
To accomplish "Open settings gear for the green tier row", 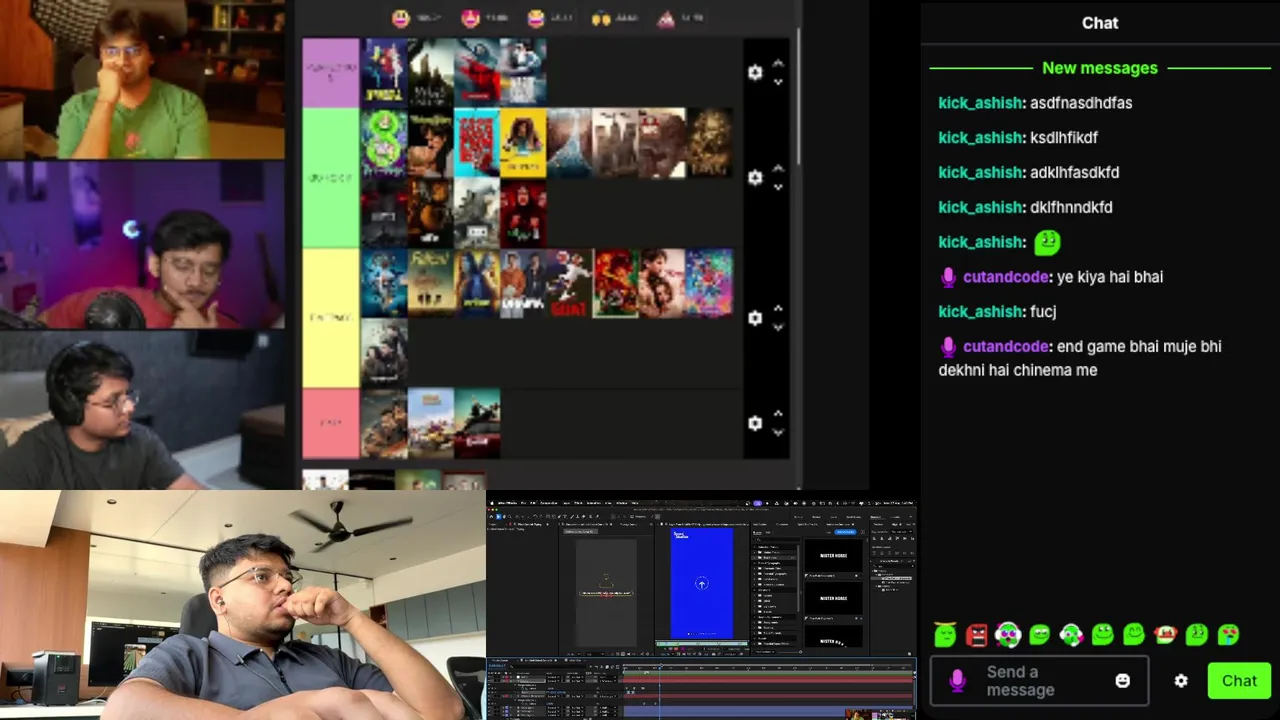I will [x=755, y=177].
